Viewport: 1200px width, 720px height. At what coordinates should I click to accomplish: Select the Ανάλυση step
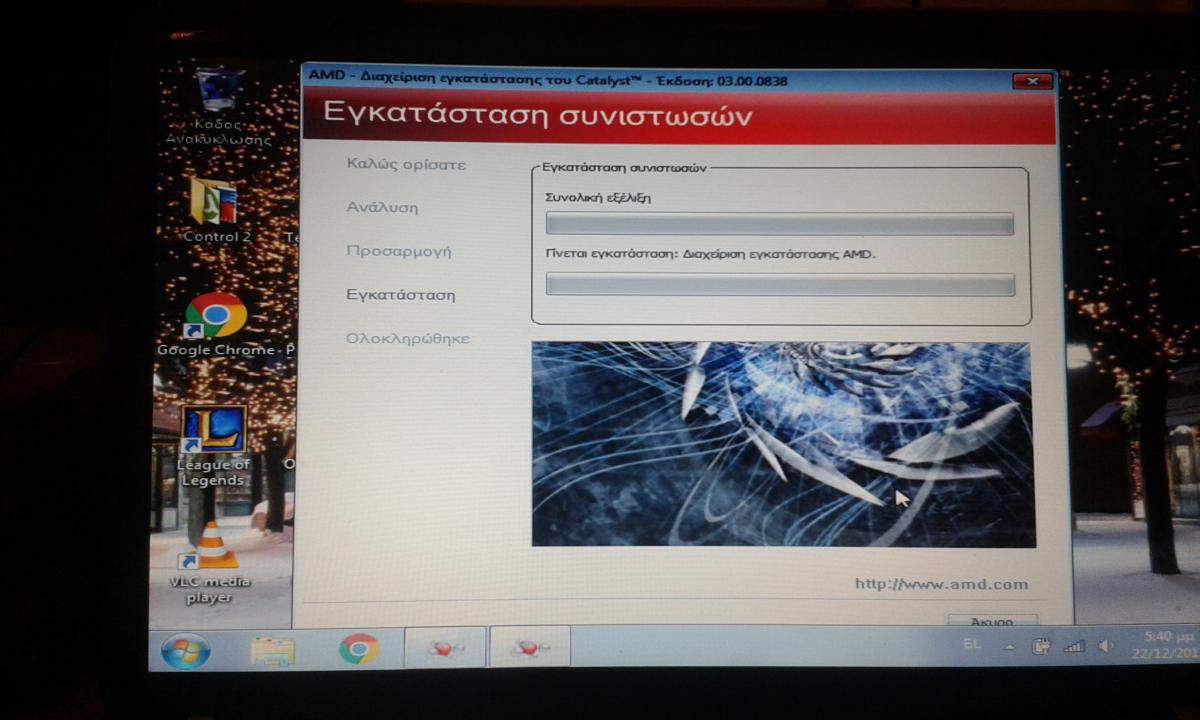pyautogui.click(x=382, y=208)
